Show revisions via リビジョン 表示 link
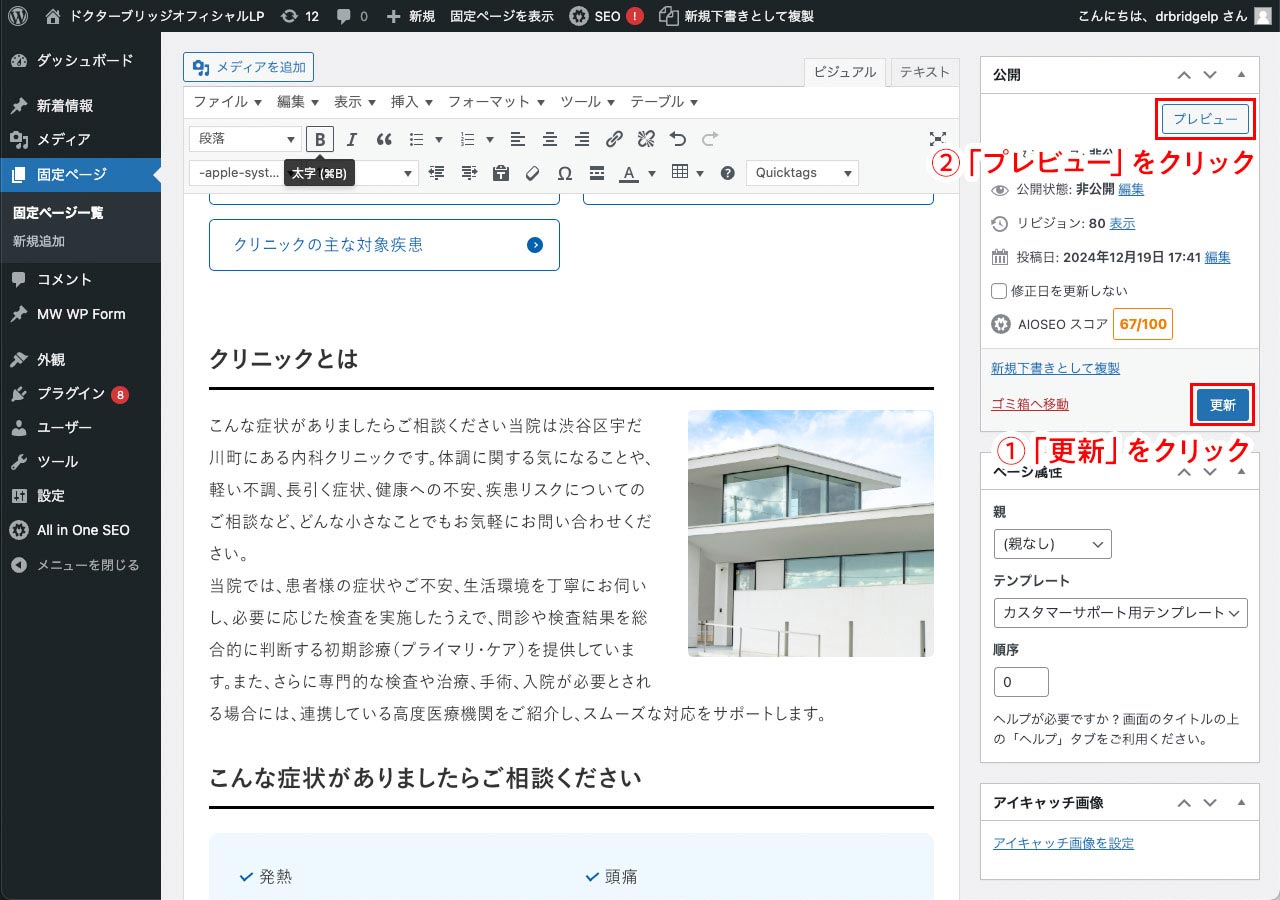 [1122, 223]
